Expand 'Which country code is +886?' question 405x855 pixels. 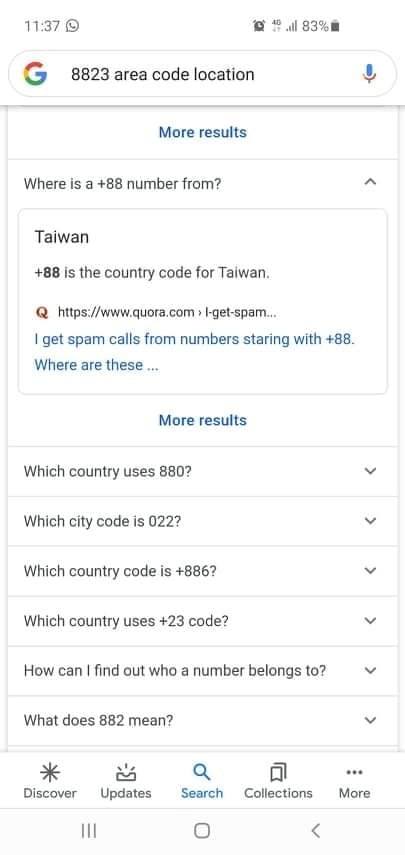pos(202,571)
